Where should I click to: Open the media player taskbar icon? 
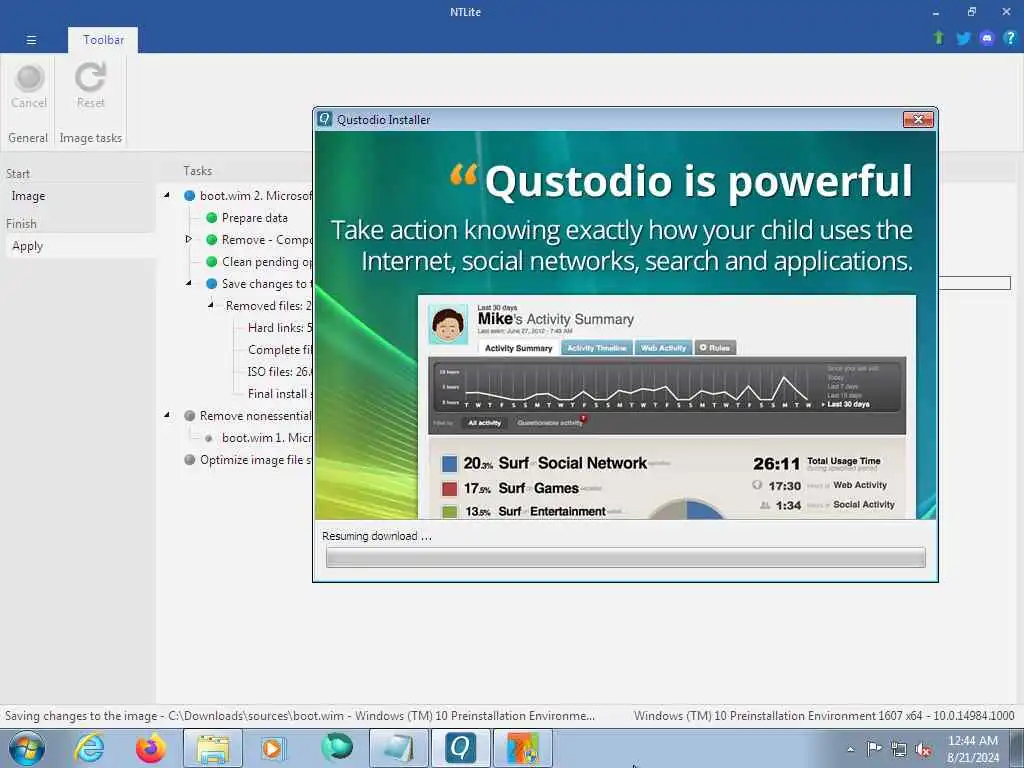point(273,748)
